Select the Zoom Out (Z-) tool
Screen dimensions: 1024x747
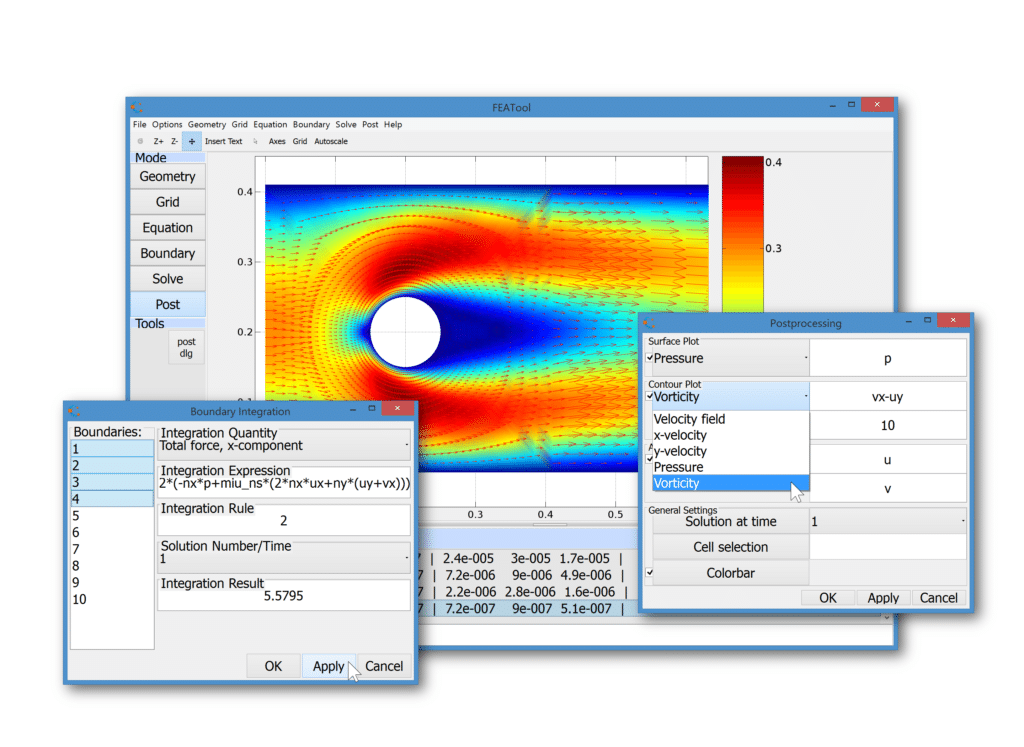(173, 141)
